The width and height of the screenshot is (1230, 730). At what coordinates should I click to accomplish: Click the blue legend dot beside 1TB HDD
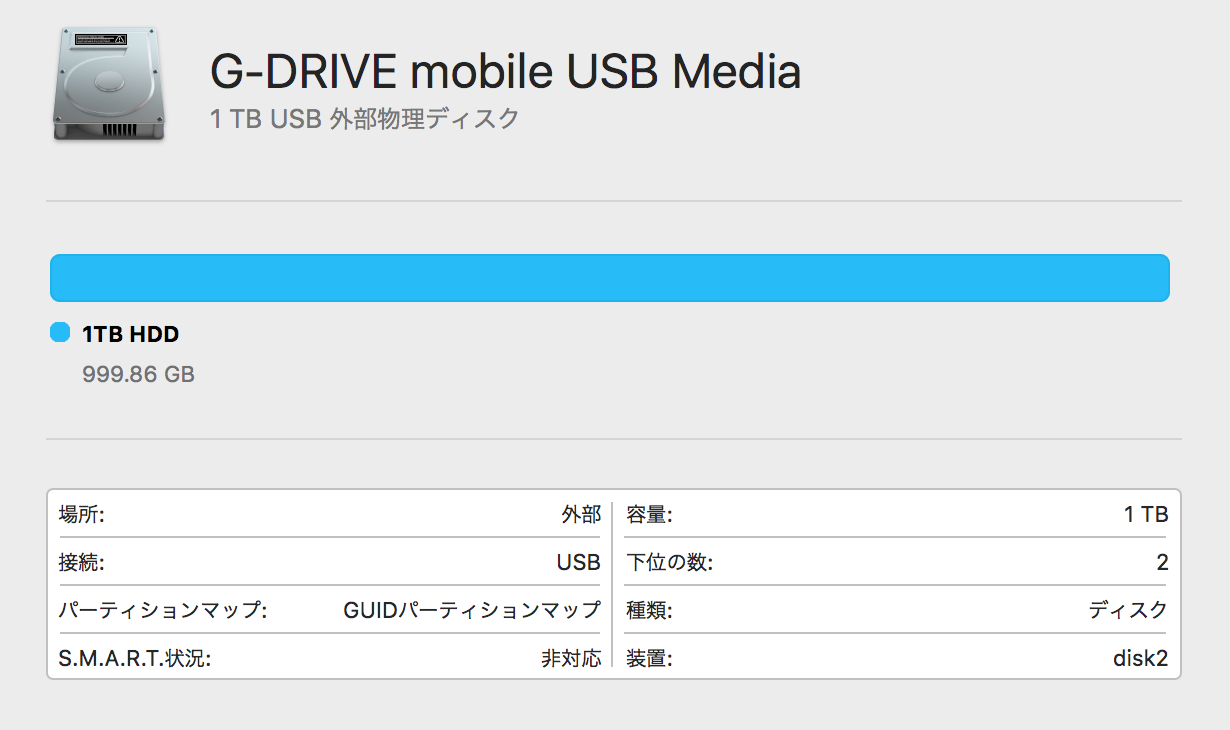pyautogui.click(x=59, y=333)
